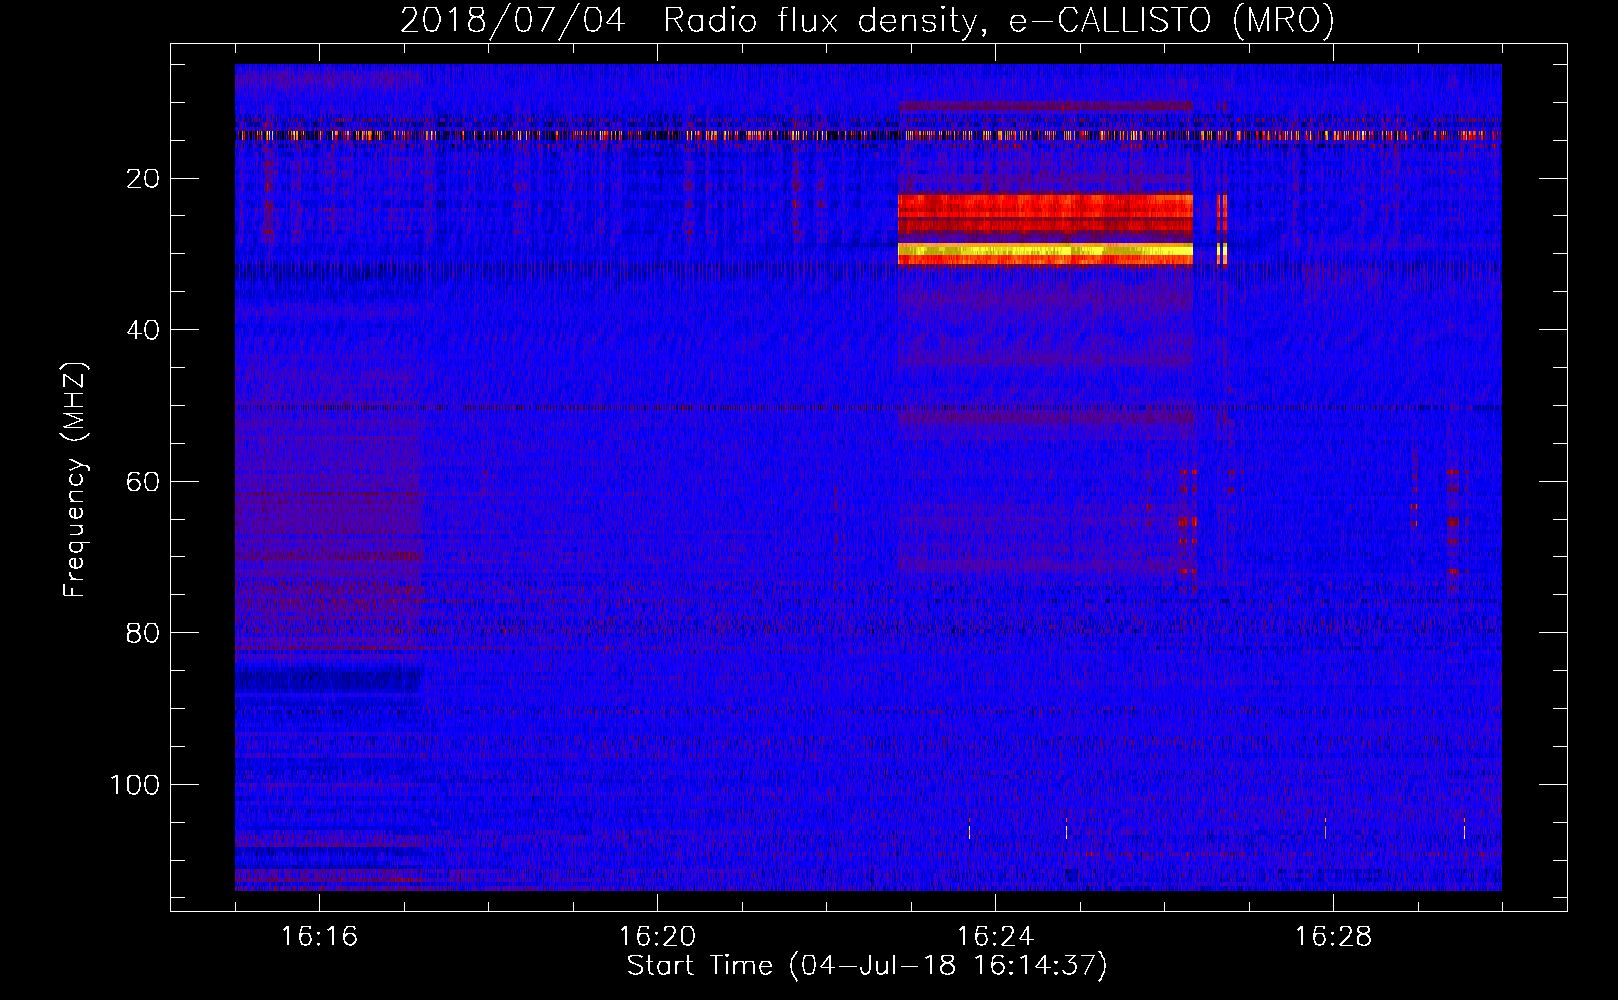Click the dark blue patch near 85 MHz at 16:16
Viewport: 1618px width, 1000px height.
pos(327,681)
